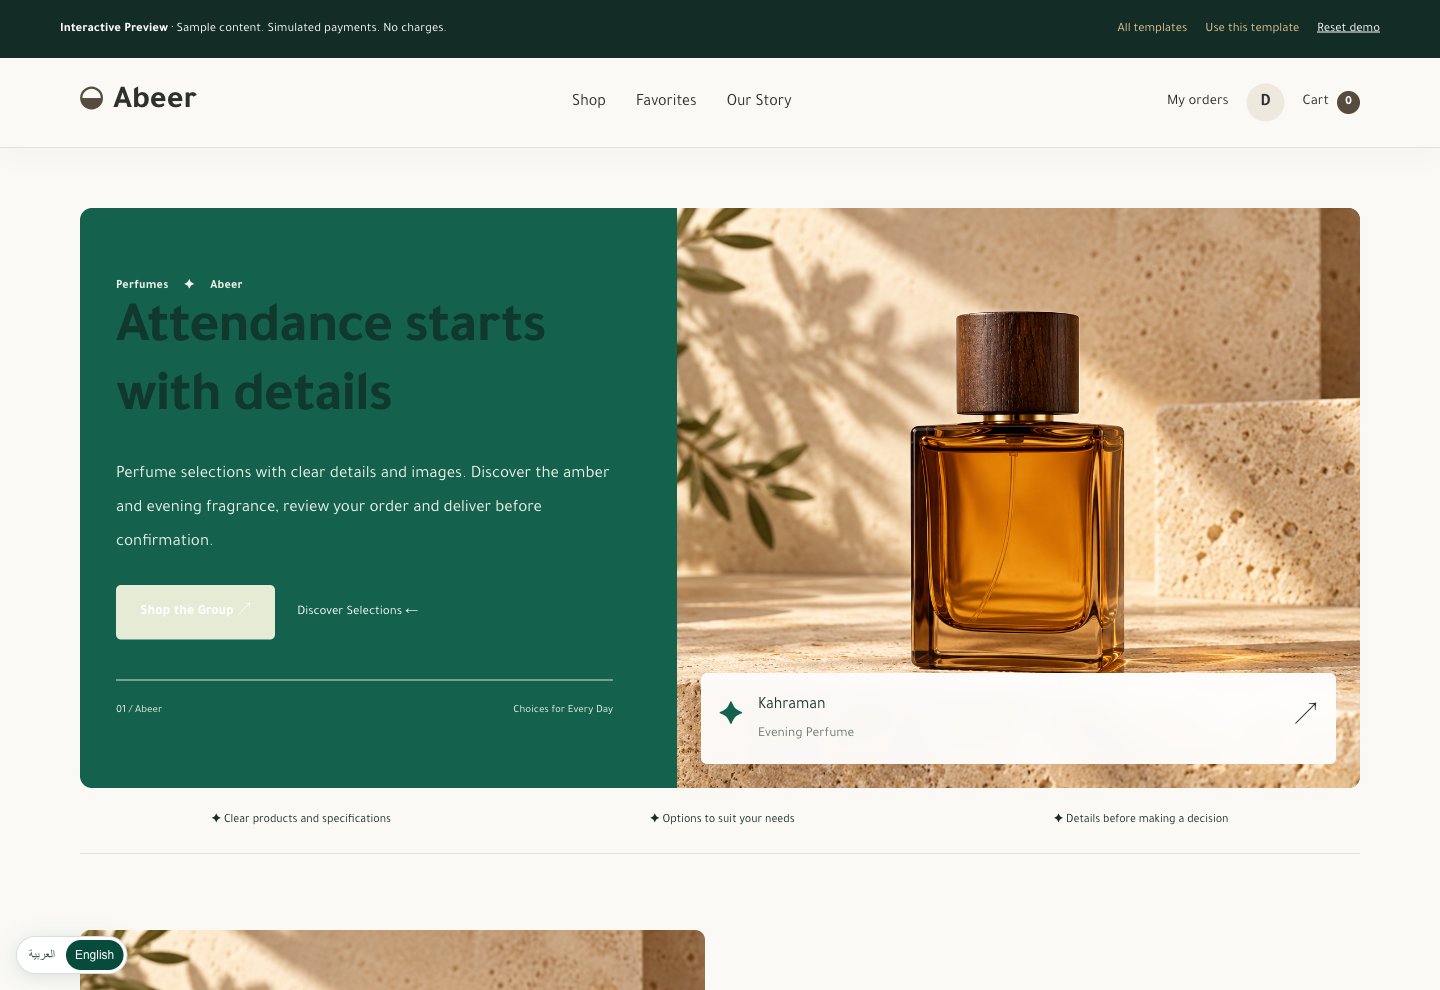Open the Kahraman Evening Perfume card
1440x990 pixels.
click(x=1018, y=718)
